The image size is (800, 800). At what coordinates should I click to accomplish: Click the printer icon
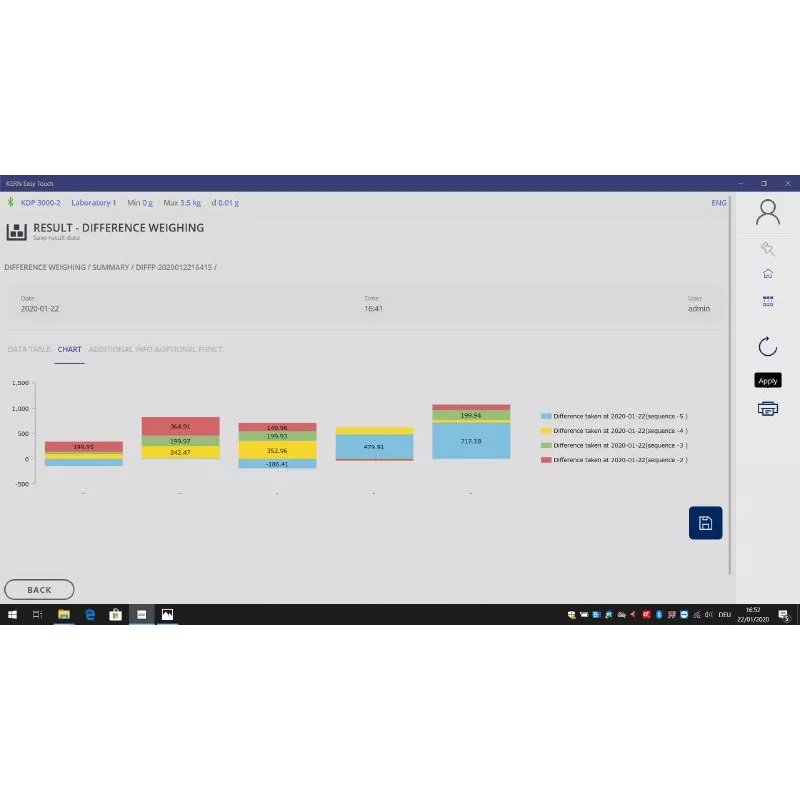(767, 409)
